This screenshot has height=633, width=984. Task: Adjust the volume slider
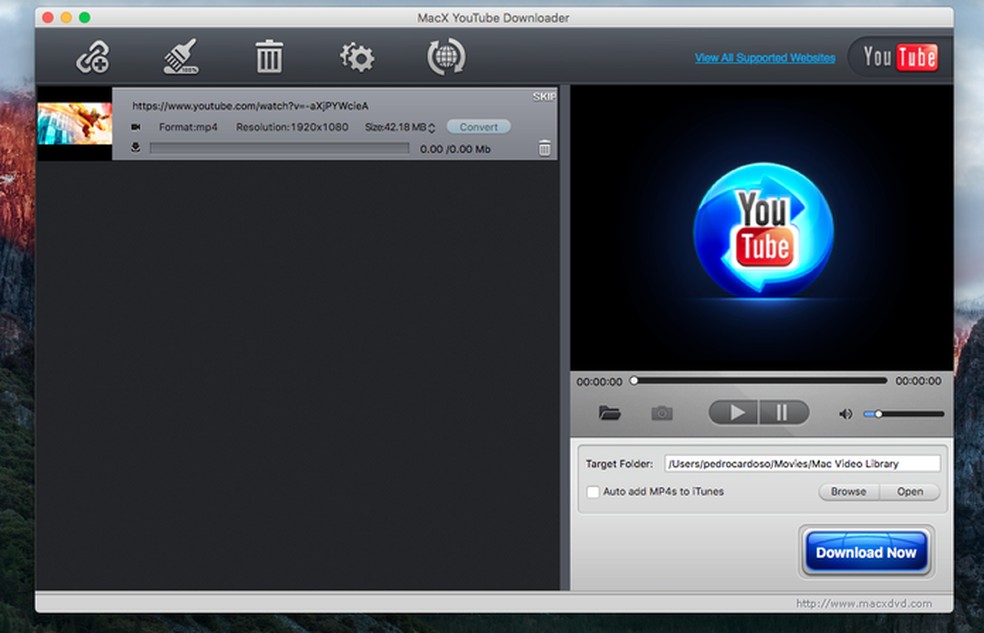pos(904,414)
